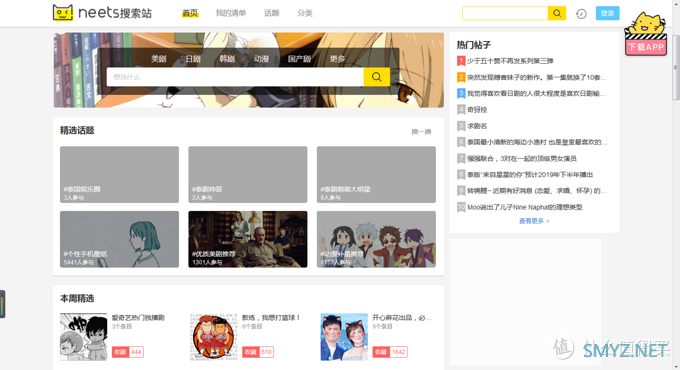Open hot post 强强联合 顶级男女演员
Screen dimensions: 680x370
click(x=522, y=158)
